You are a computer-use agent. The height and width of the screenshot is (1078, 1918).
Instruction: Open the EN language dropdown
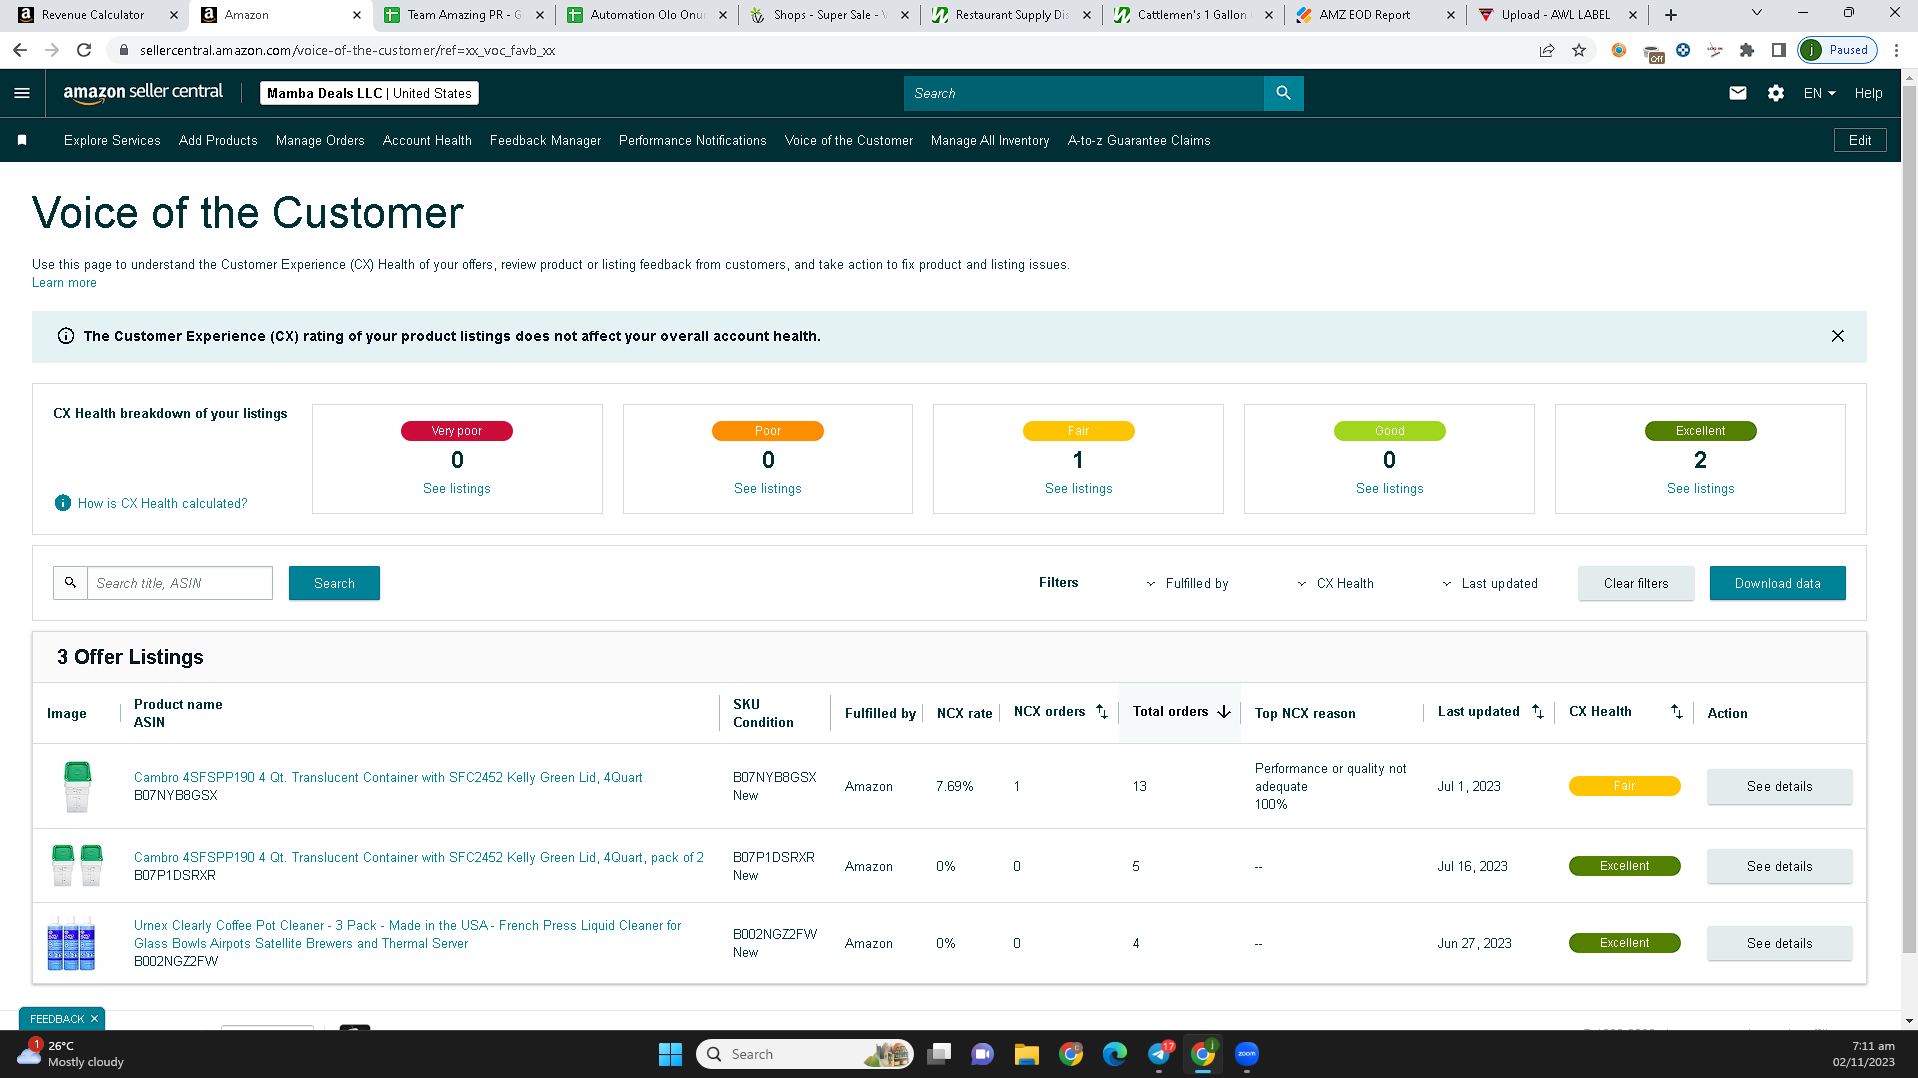(1820, 93)
